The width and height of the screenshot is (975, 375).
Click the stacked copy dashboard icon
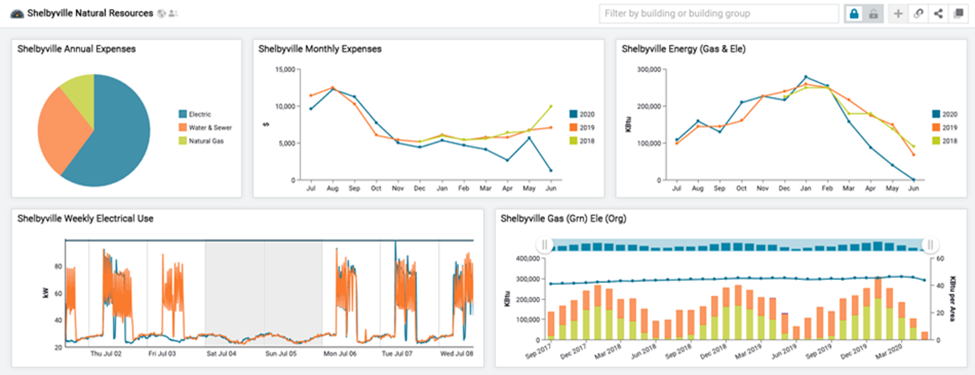(x=958, y=14)
